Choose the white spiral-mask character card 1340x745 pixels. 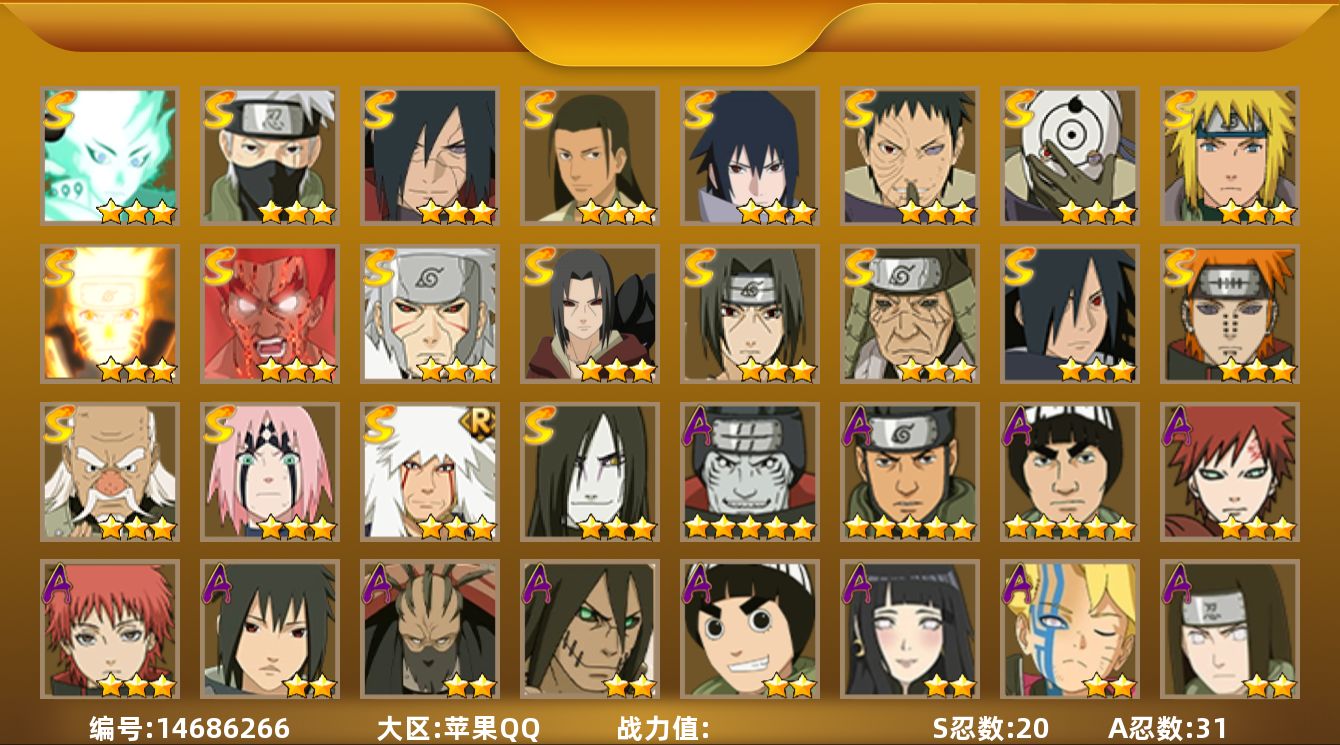(x=1070, y=156)
